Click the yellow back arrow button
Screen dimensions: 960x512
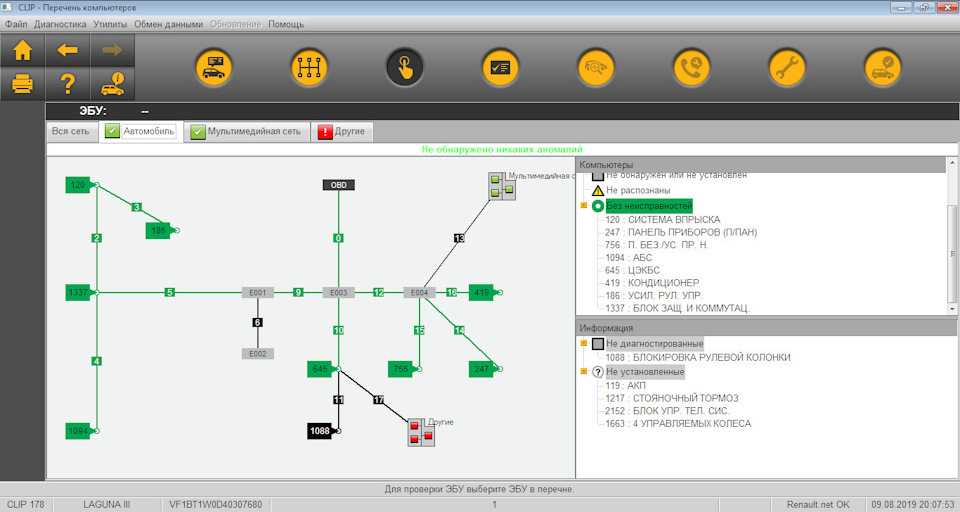(x=67, y=50)
